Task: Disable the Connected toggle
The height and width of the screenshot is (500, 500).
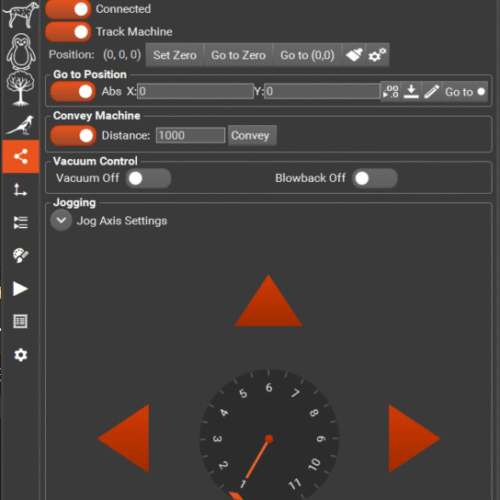Action: 68,9
